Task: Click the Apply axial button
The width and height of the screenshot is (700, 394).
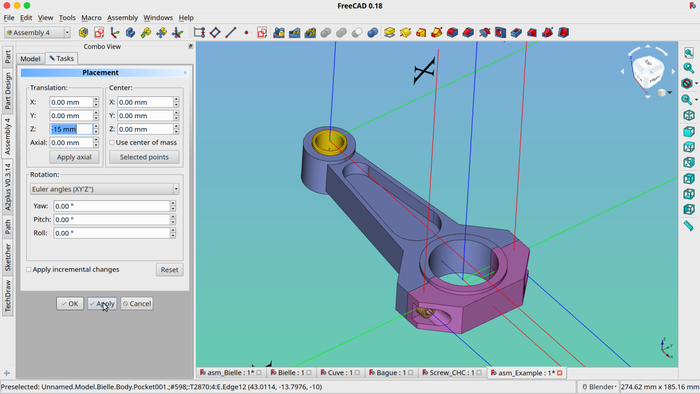Action: (x=74, y=157)
